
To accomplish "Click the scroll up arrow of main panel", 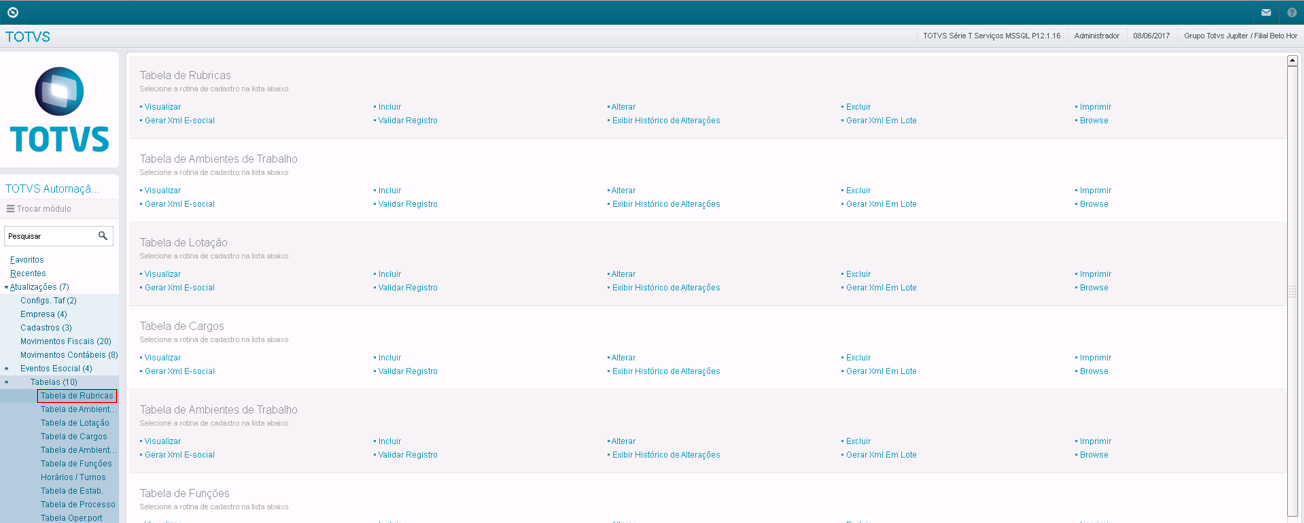I will (x=1292, y=61).
